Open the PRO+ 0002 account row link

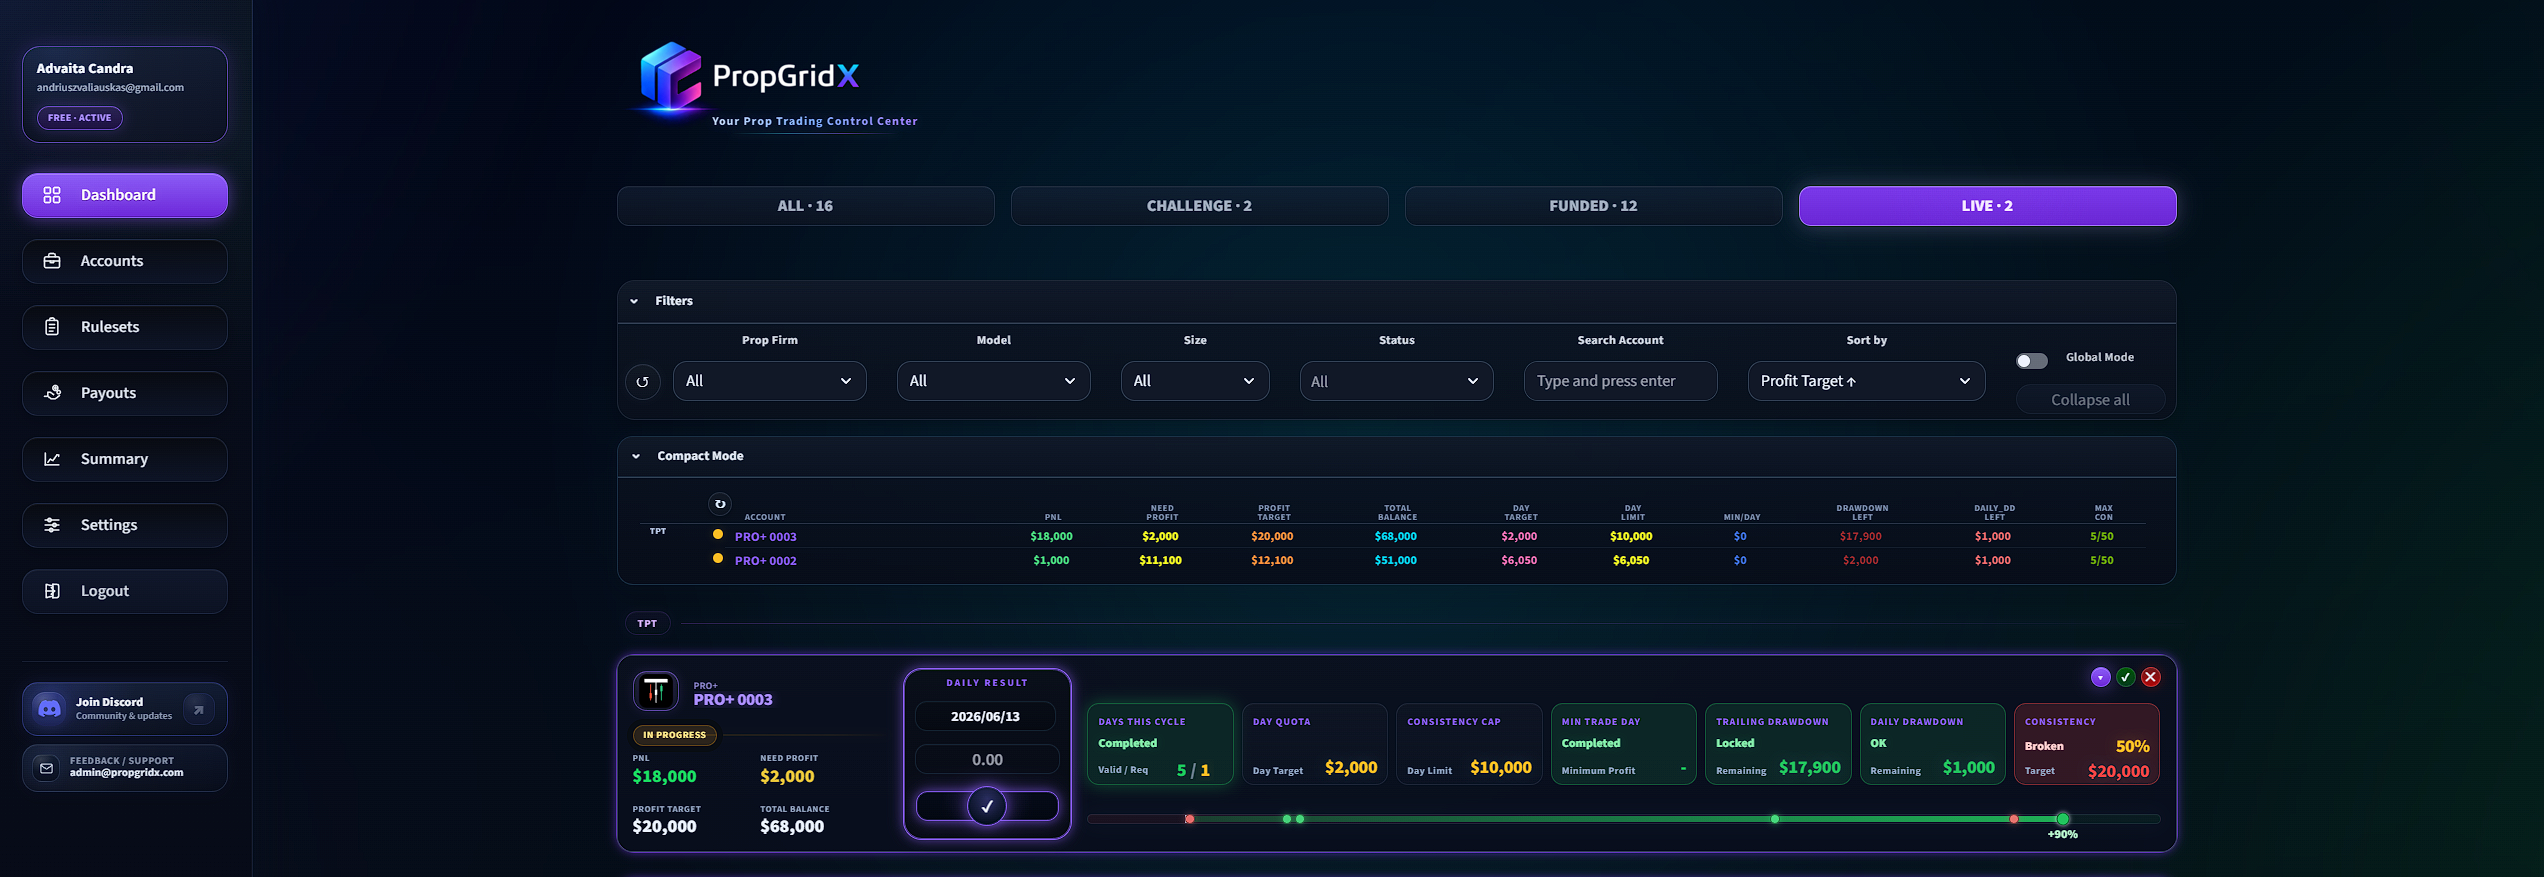(766, 561)
